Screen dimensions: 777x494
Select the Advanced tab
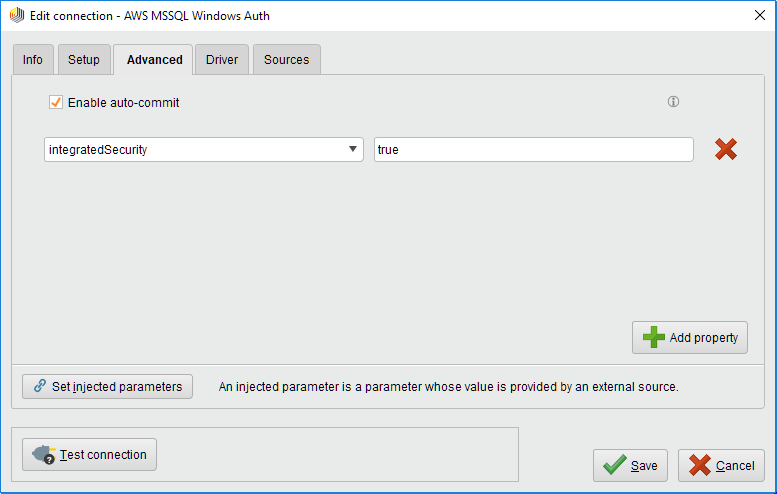pos(154,60)
